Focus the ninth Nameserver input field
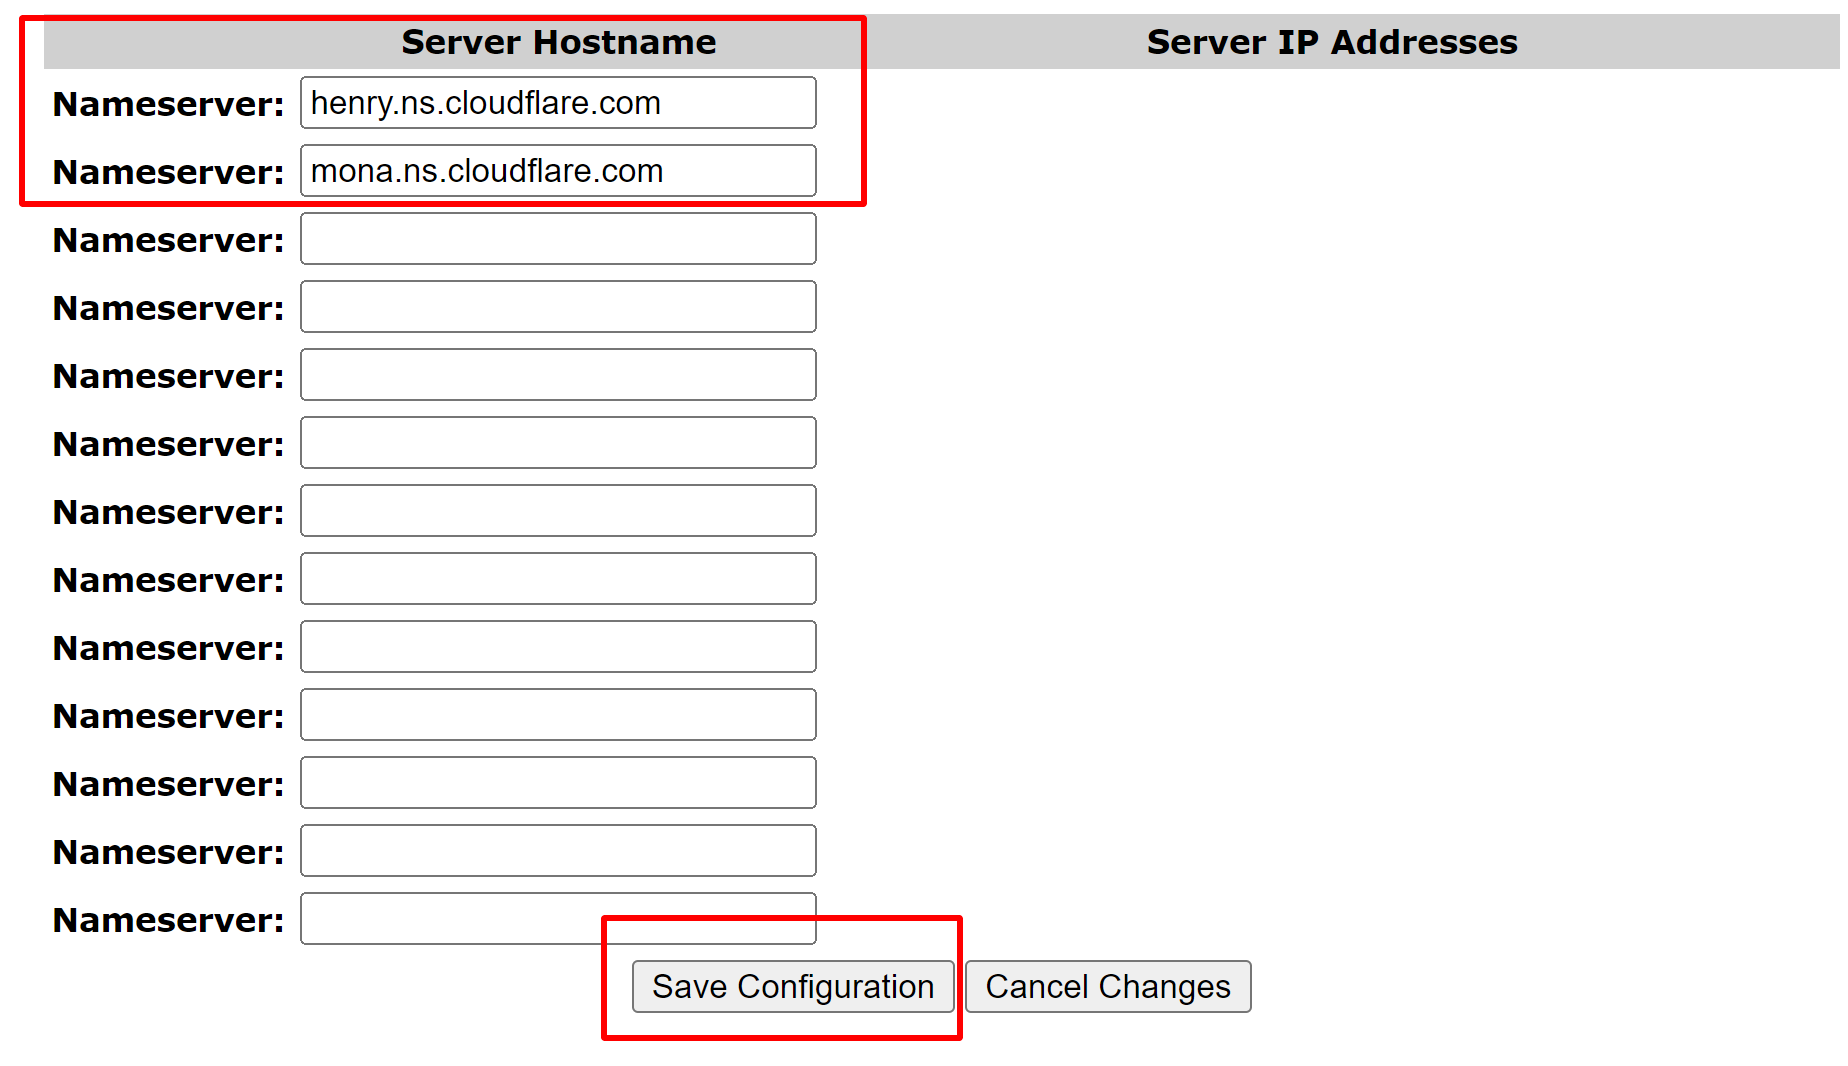Image resolution: width=1848 pixels, height=1066 pixels. [x=557, y=647]
